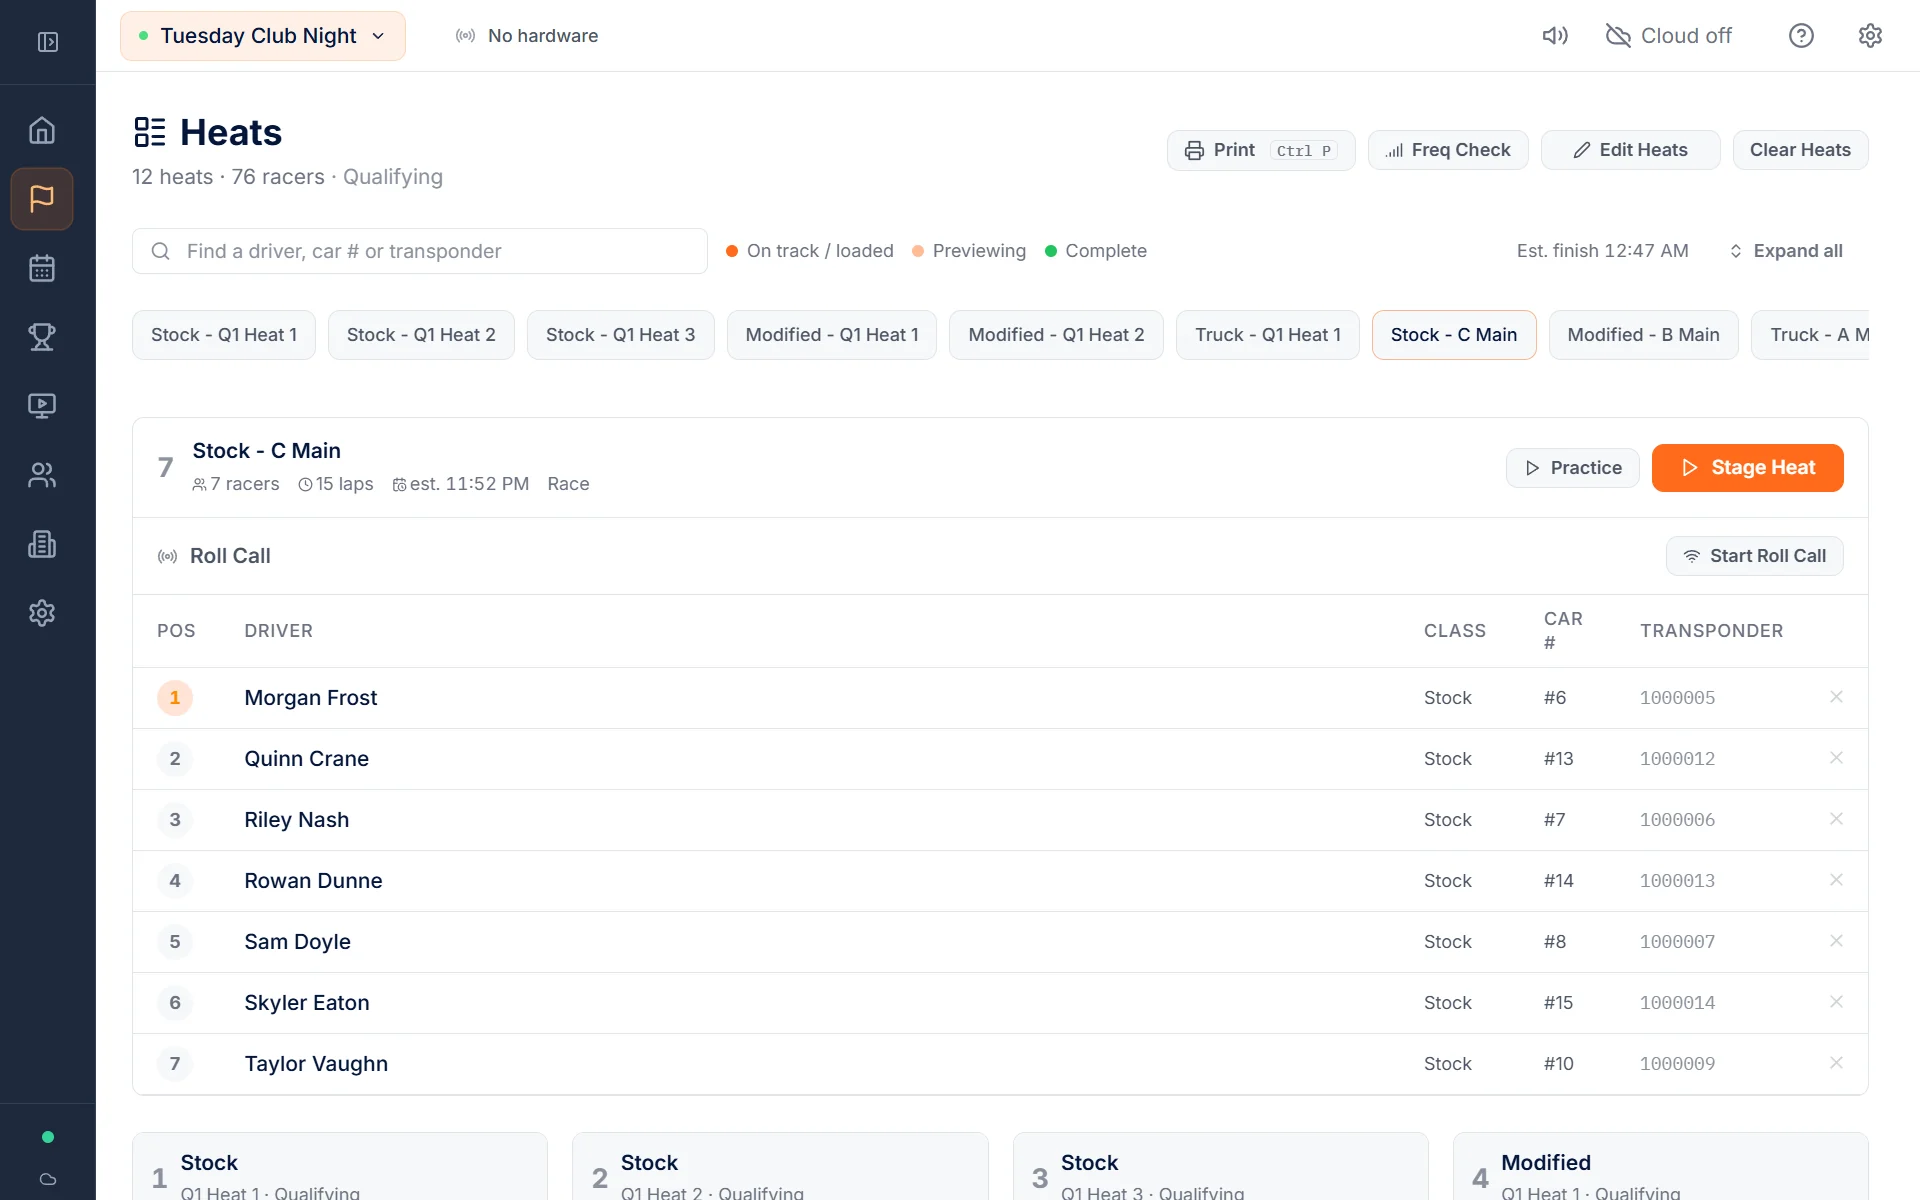Click the Print button
This screenshot has height=1200, width=1920.
coord(1261,150)
